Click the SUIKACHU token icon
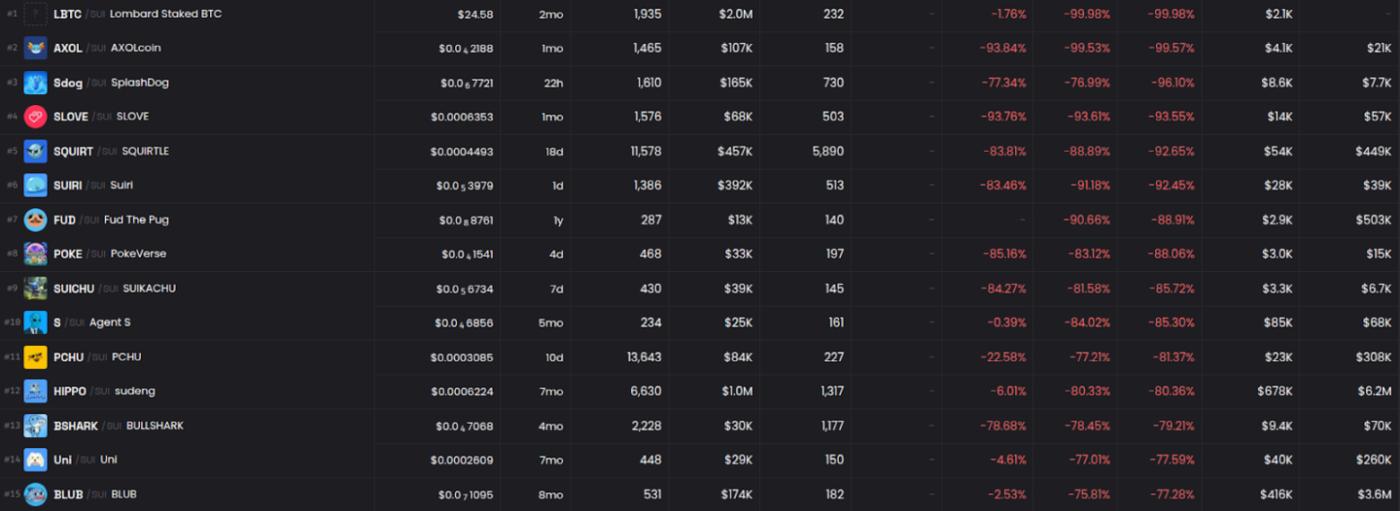The image size is (1400, 511). click(x=35, y=288)
